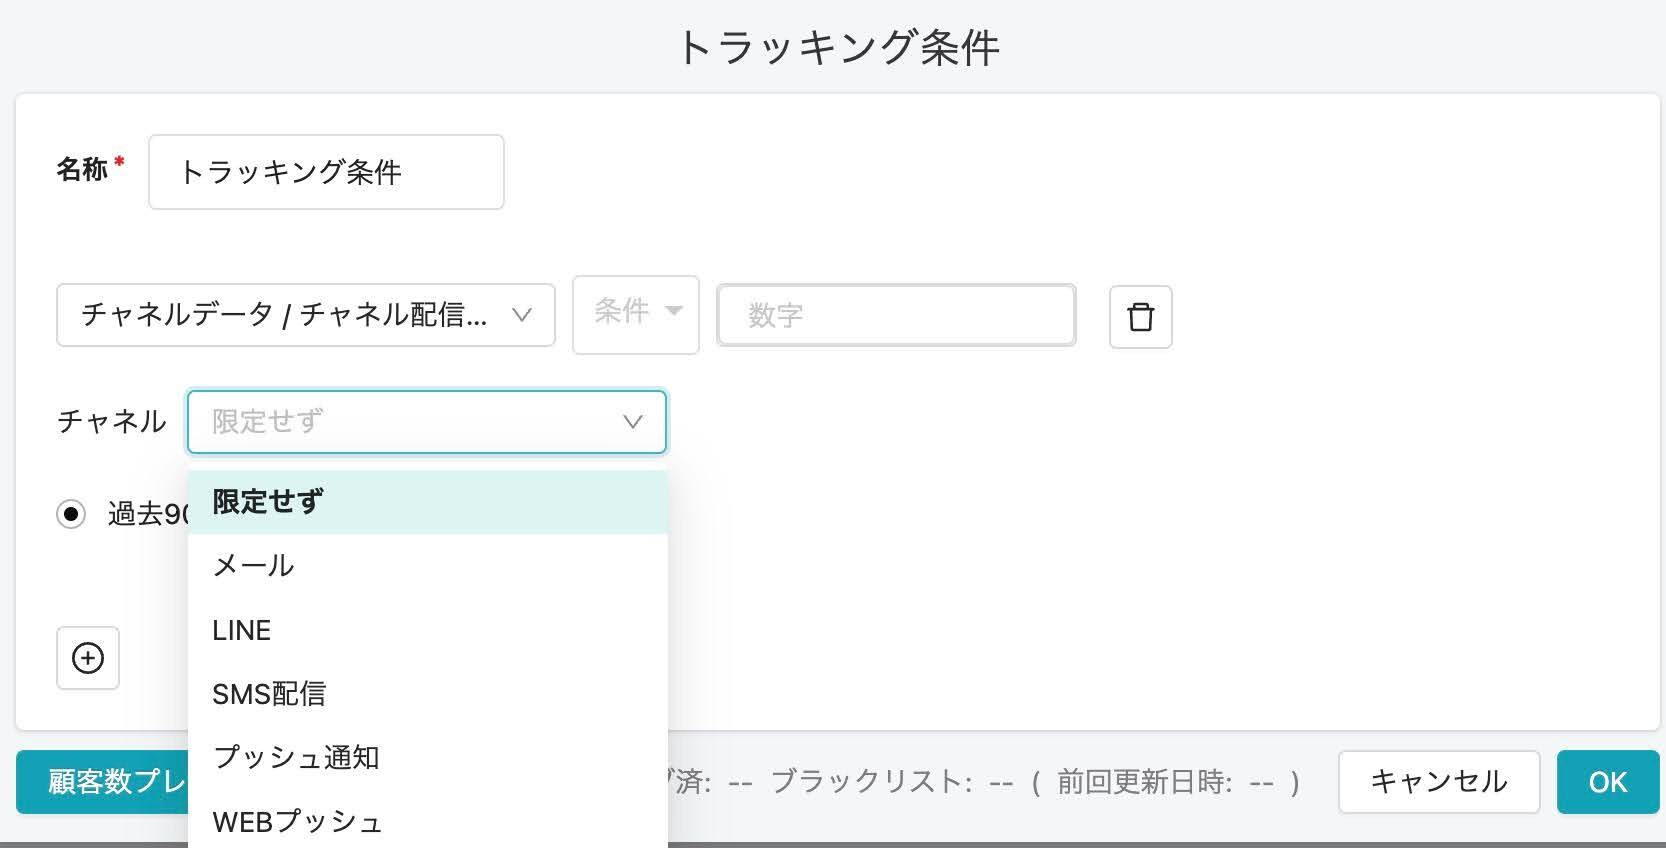Click the 名称 text field
The height and width of the screenshot is (848, 1666).
tap(326, 172)
